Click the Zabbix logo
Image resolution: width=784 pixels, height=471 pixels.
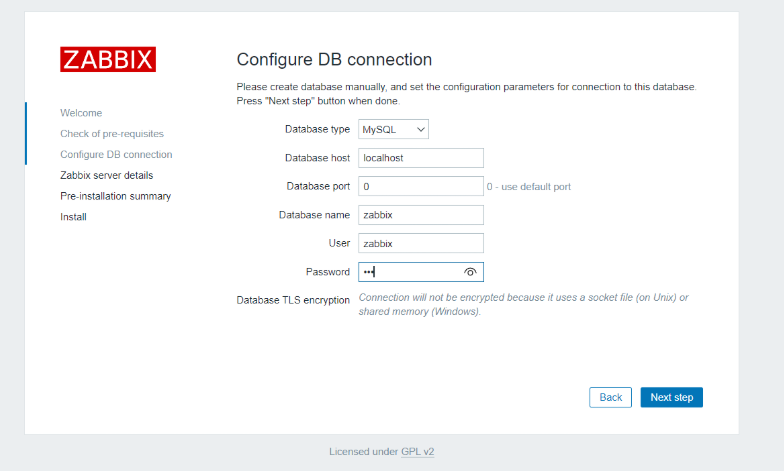(x=107, y=59)
